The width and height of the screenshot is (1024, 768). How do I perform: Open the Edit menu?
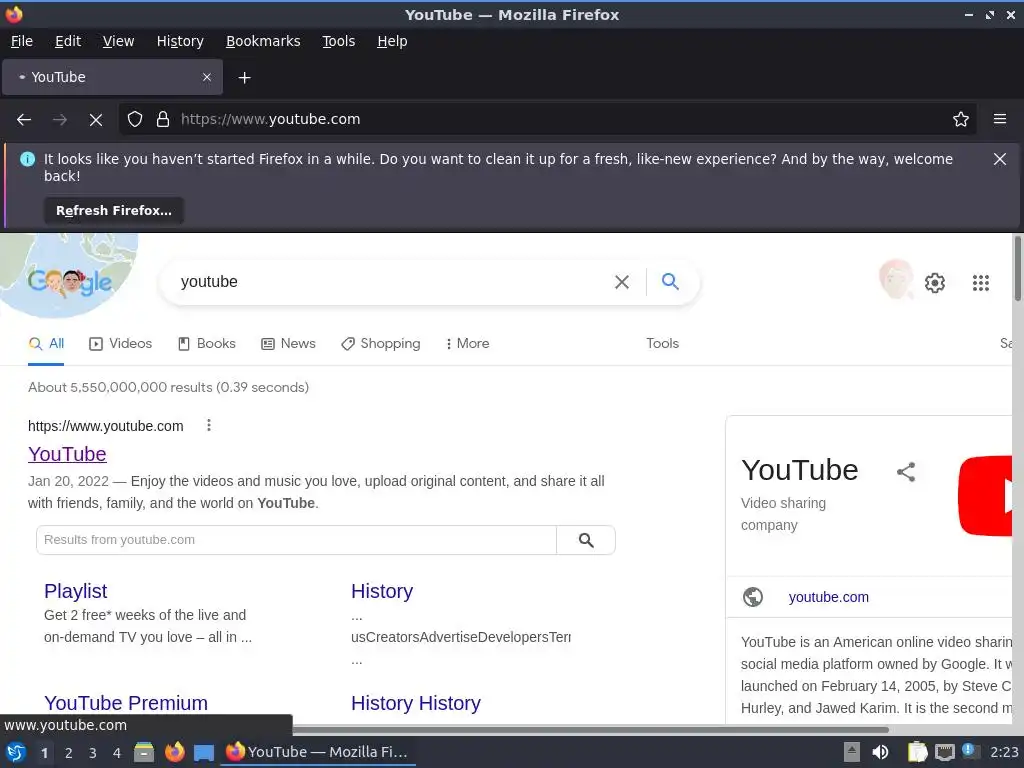coord(68,41)
